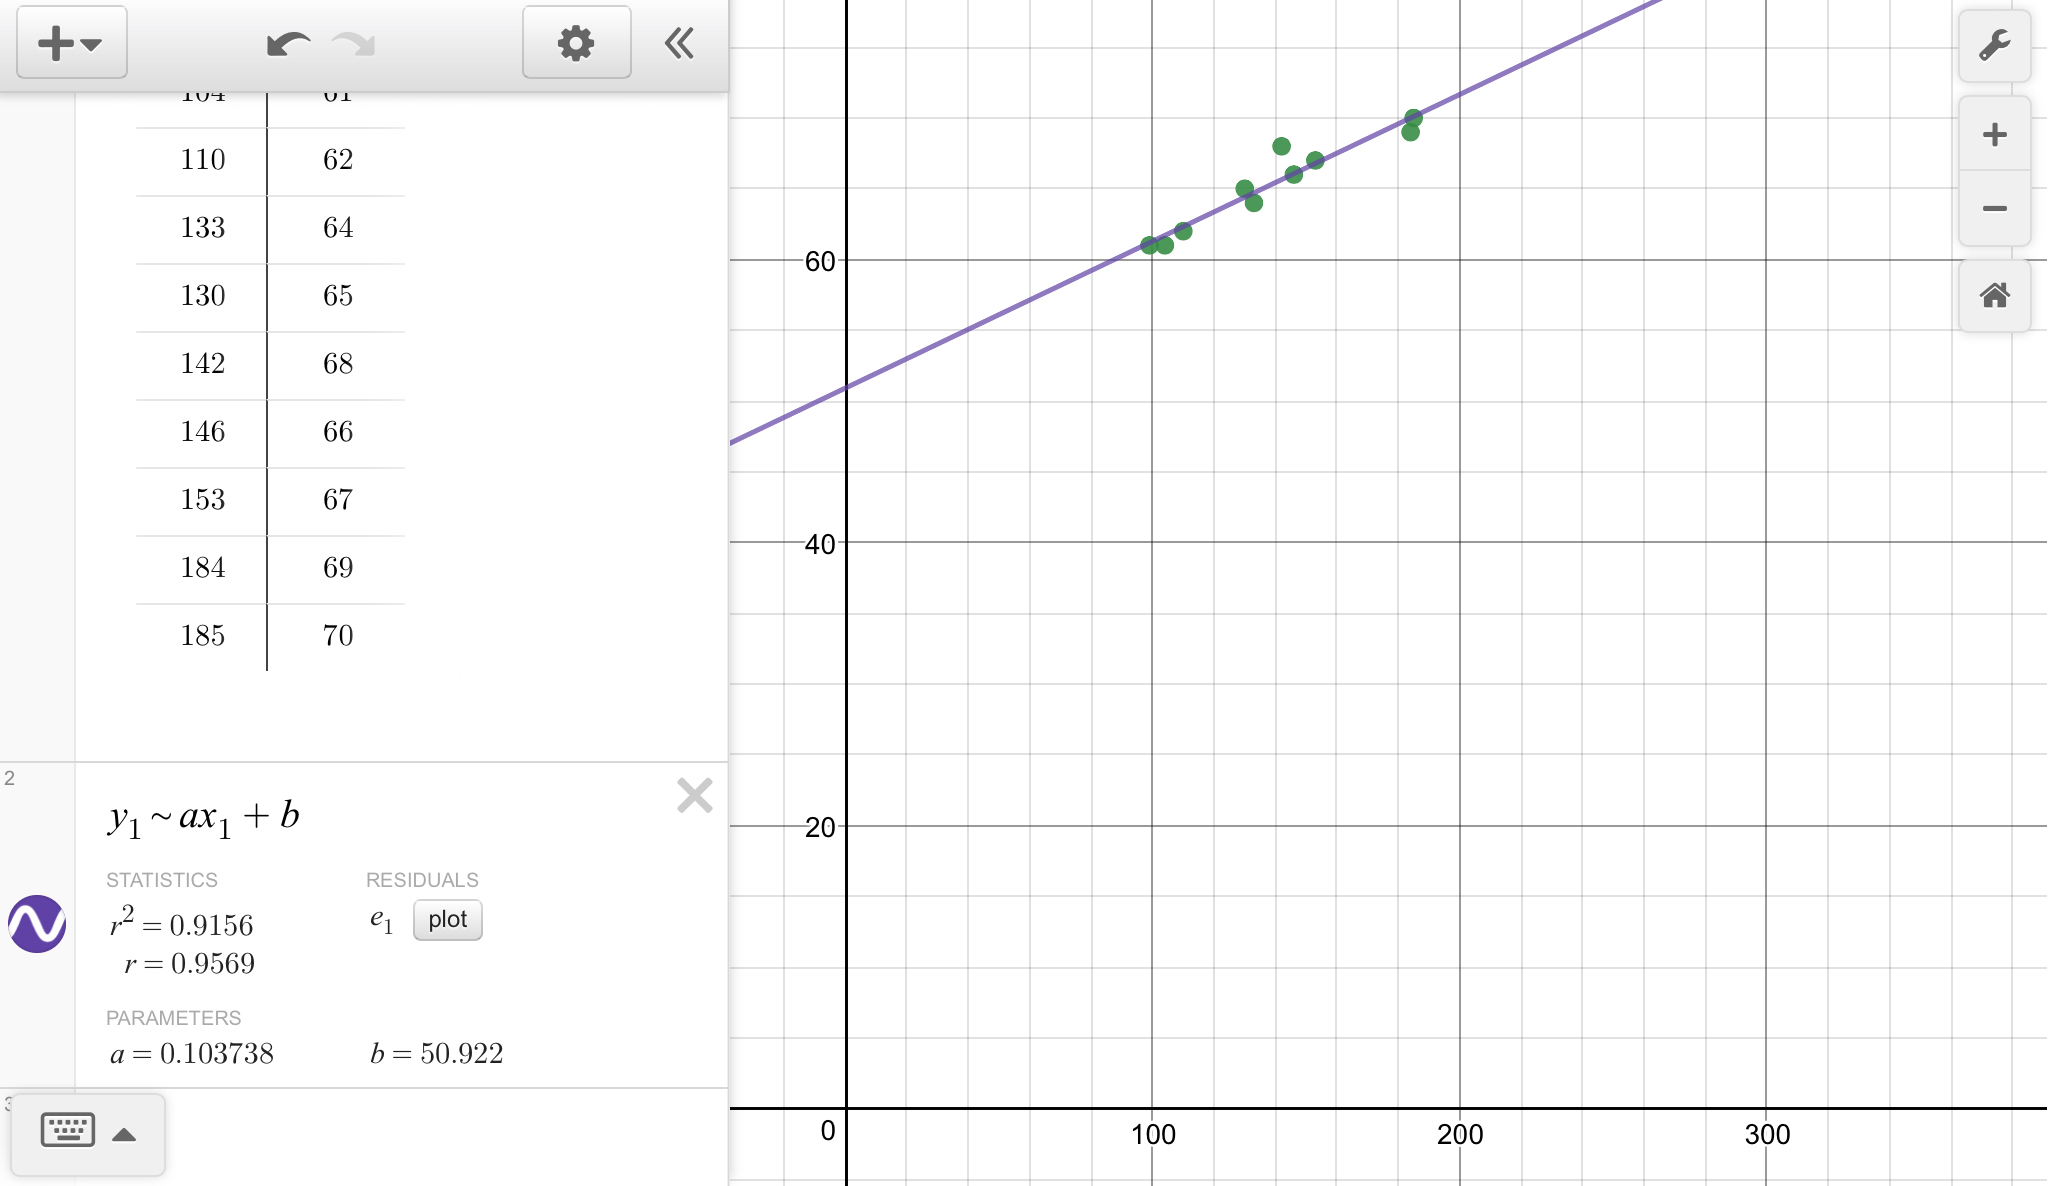Plot the e1 residuals
Screen dimensions: 2048x1186
tap(447, 919)
